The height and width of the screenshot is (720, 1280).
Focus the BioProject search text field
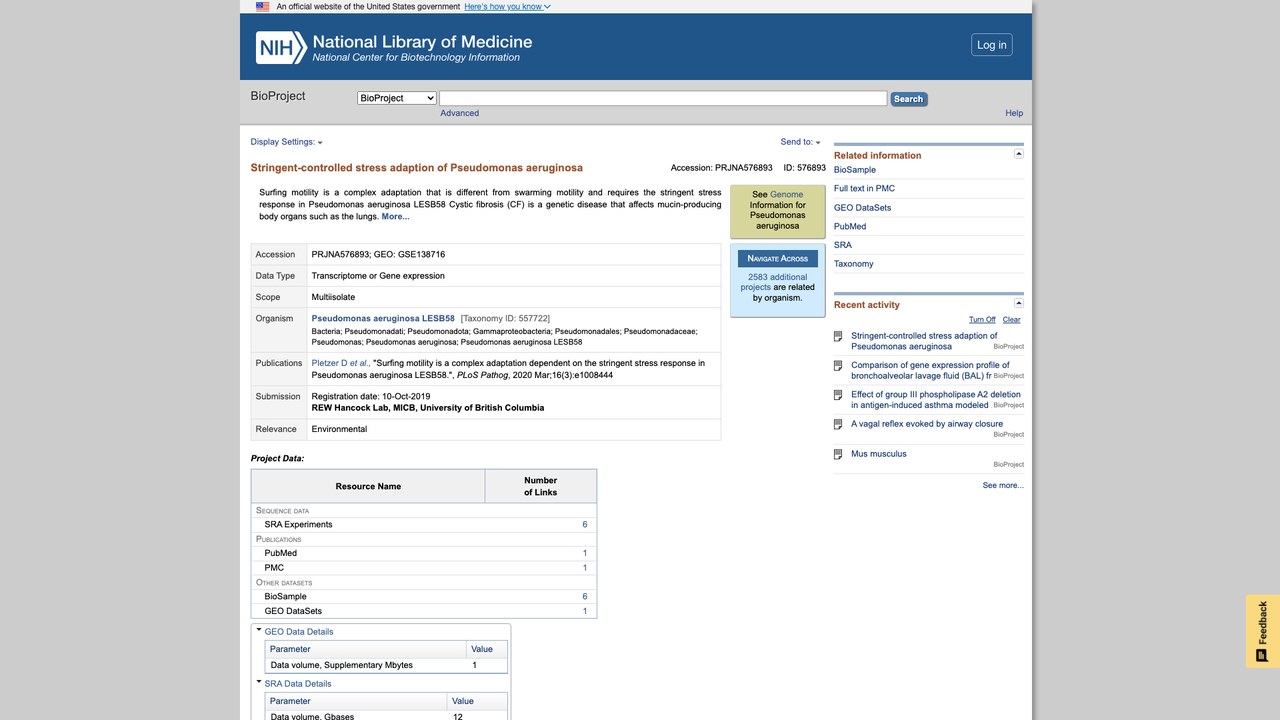663,98
